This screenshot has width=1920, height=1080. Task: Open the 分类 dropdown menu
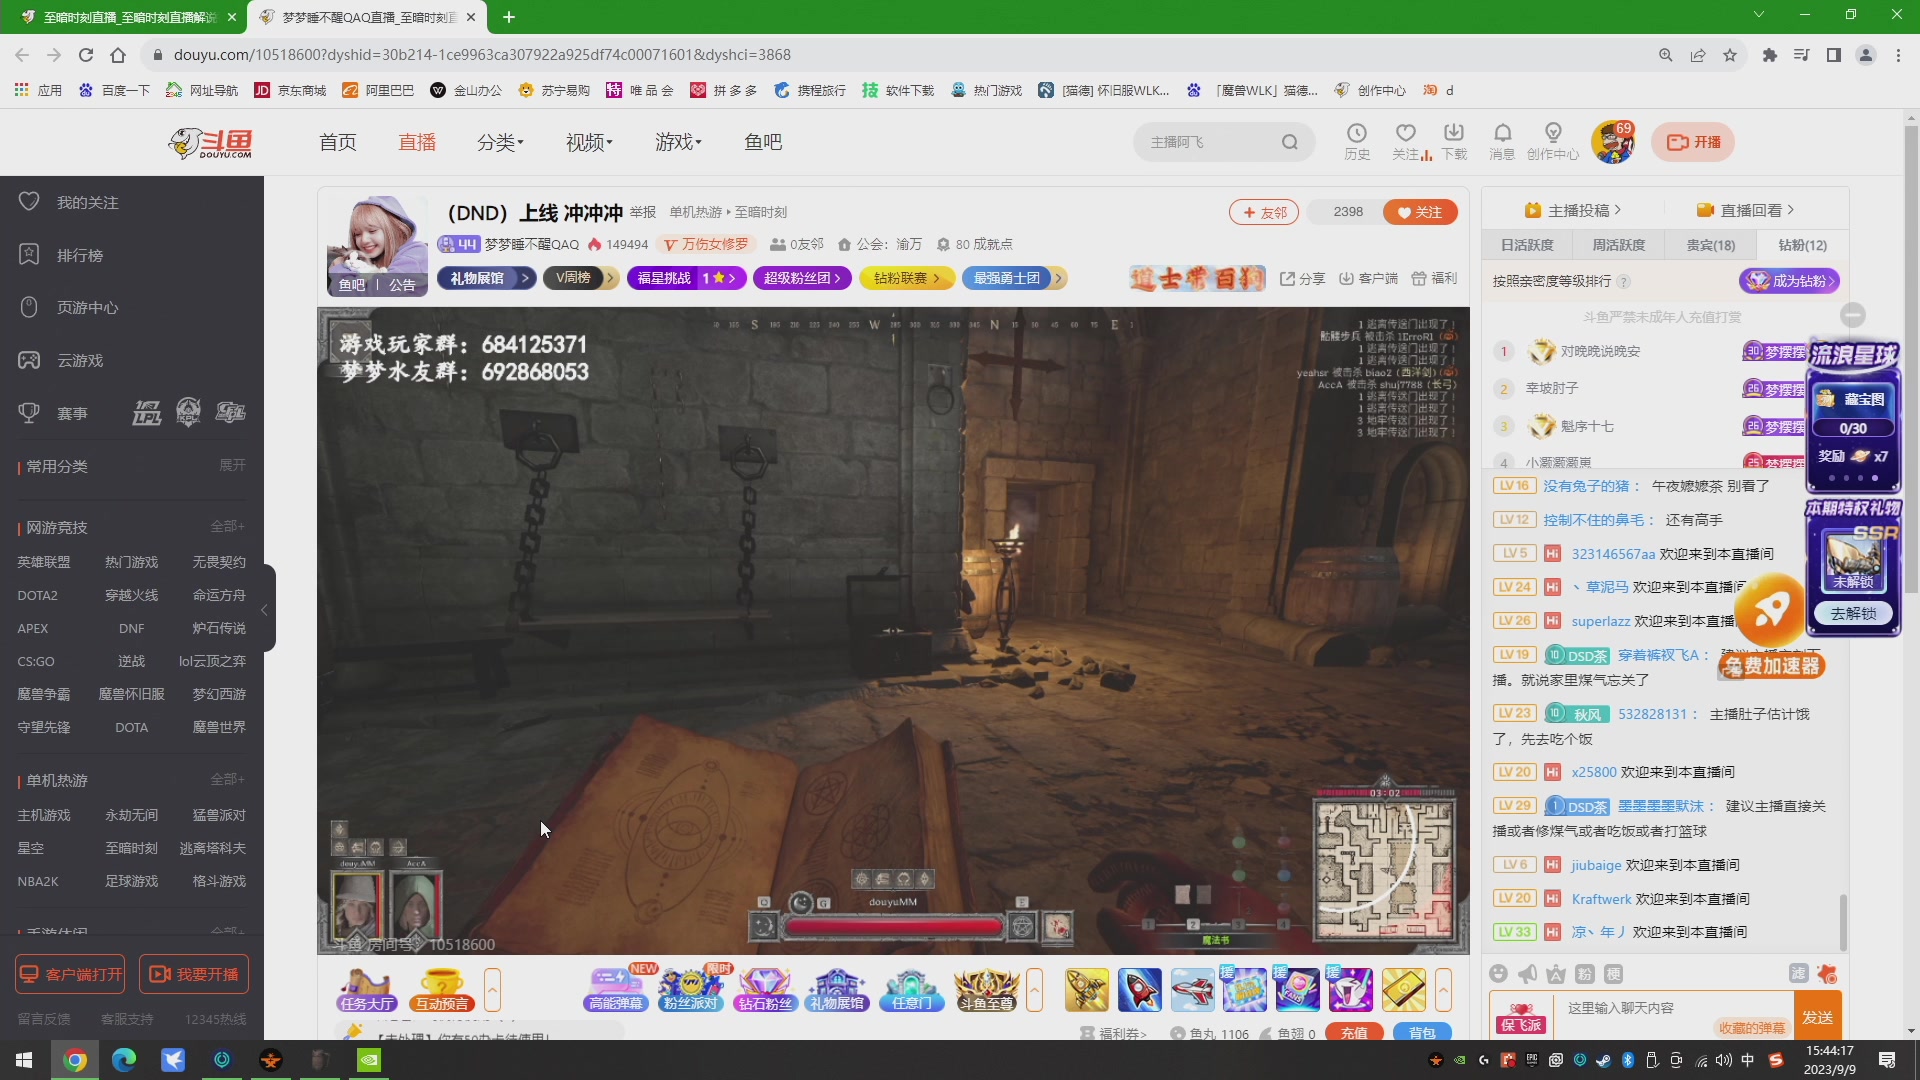[500, 142]
